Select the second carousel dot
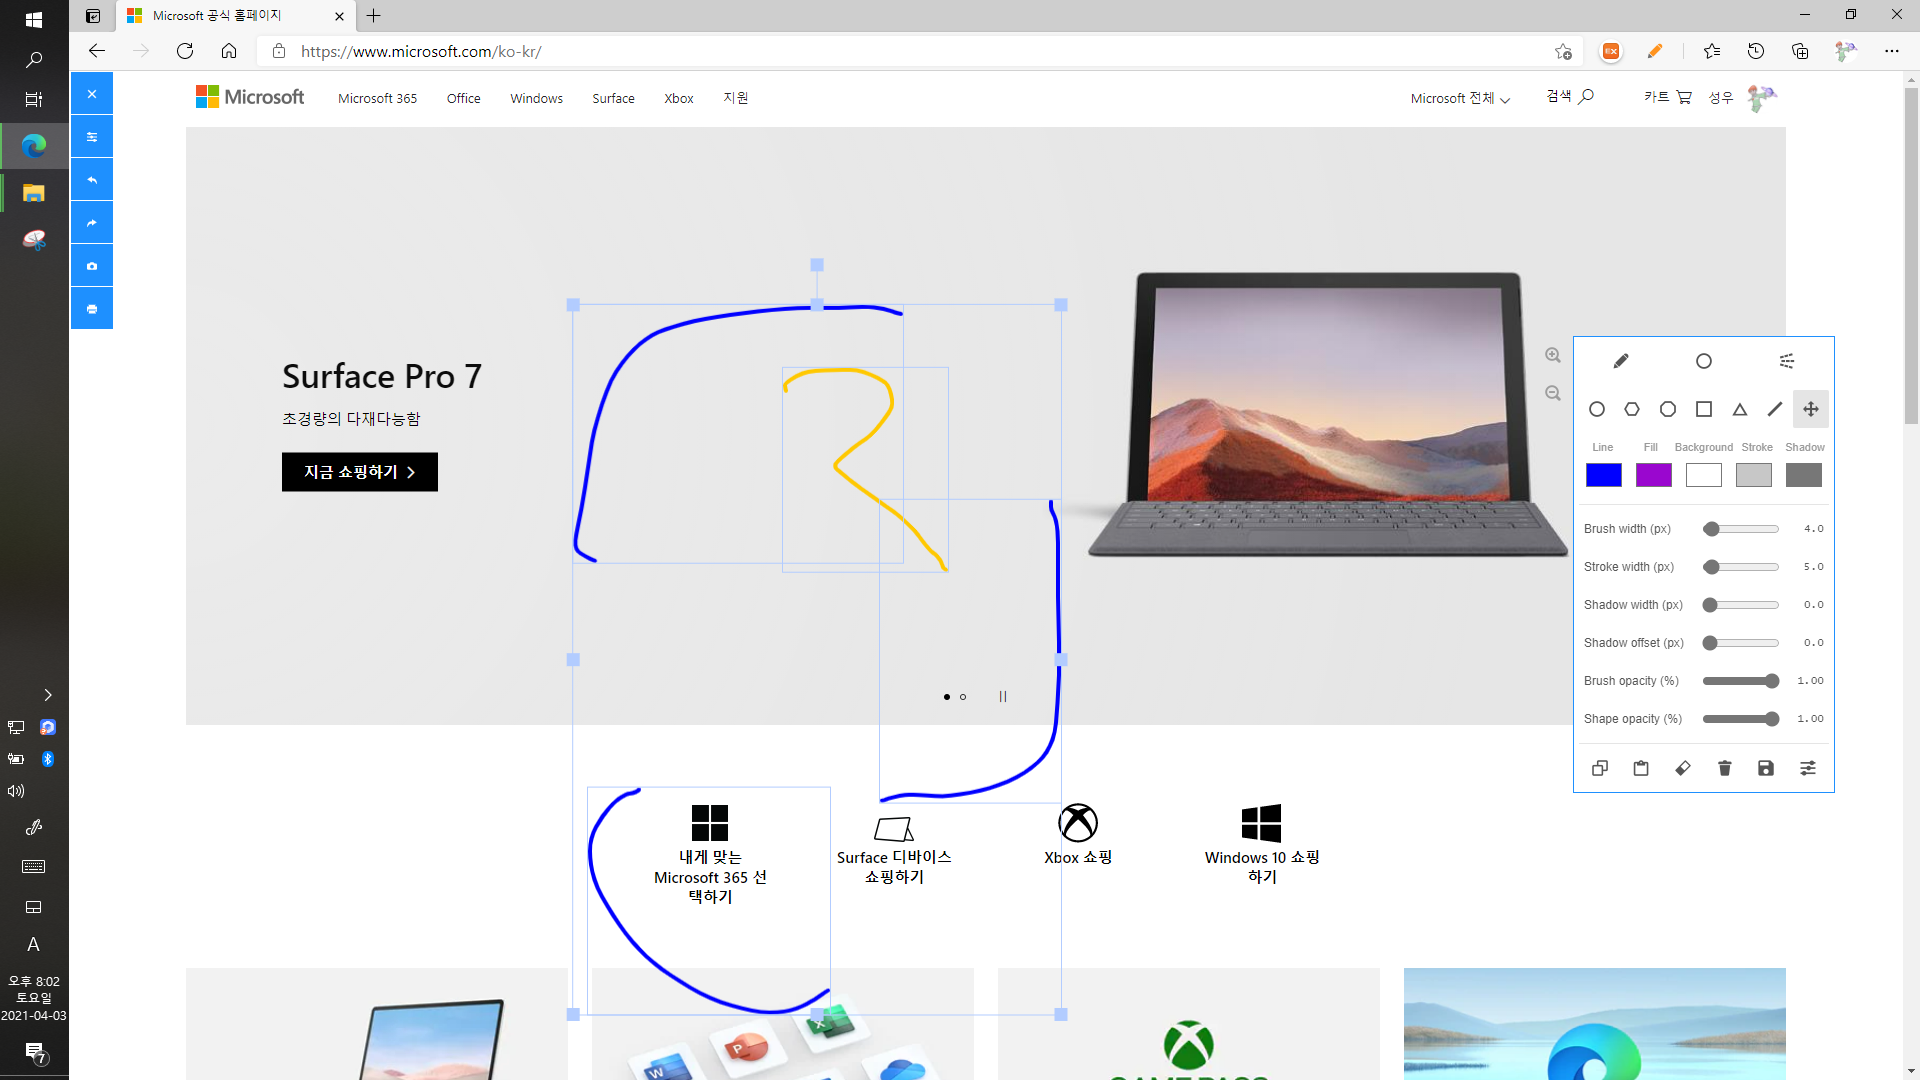 click(963, 697)
